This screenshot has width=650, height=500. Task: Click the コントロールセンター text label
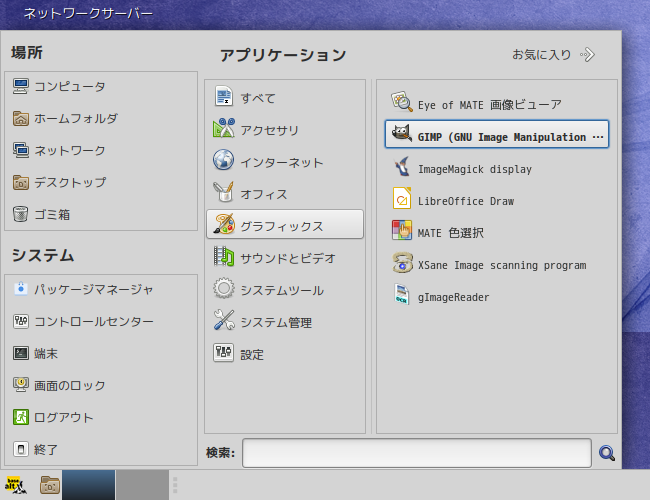(x=94, y=321)
